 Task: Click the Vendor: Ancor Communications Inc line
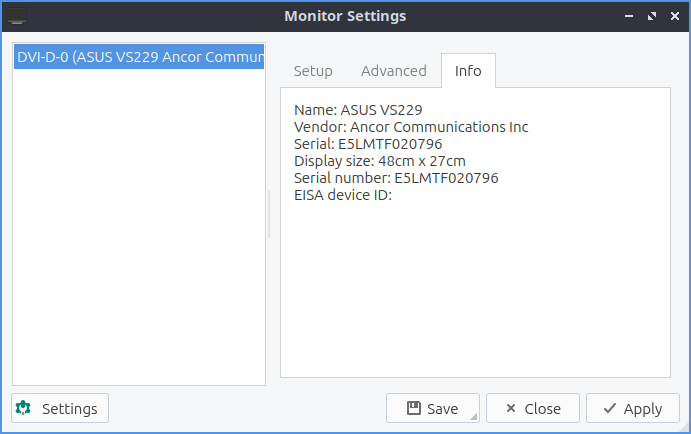tap(411, 127)
